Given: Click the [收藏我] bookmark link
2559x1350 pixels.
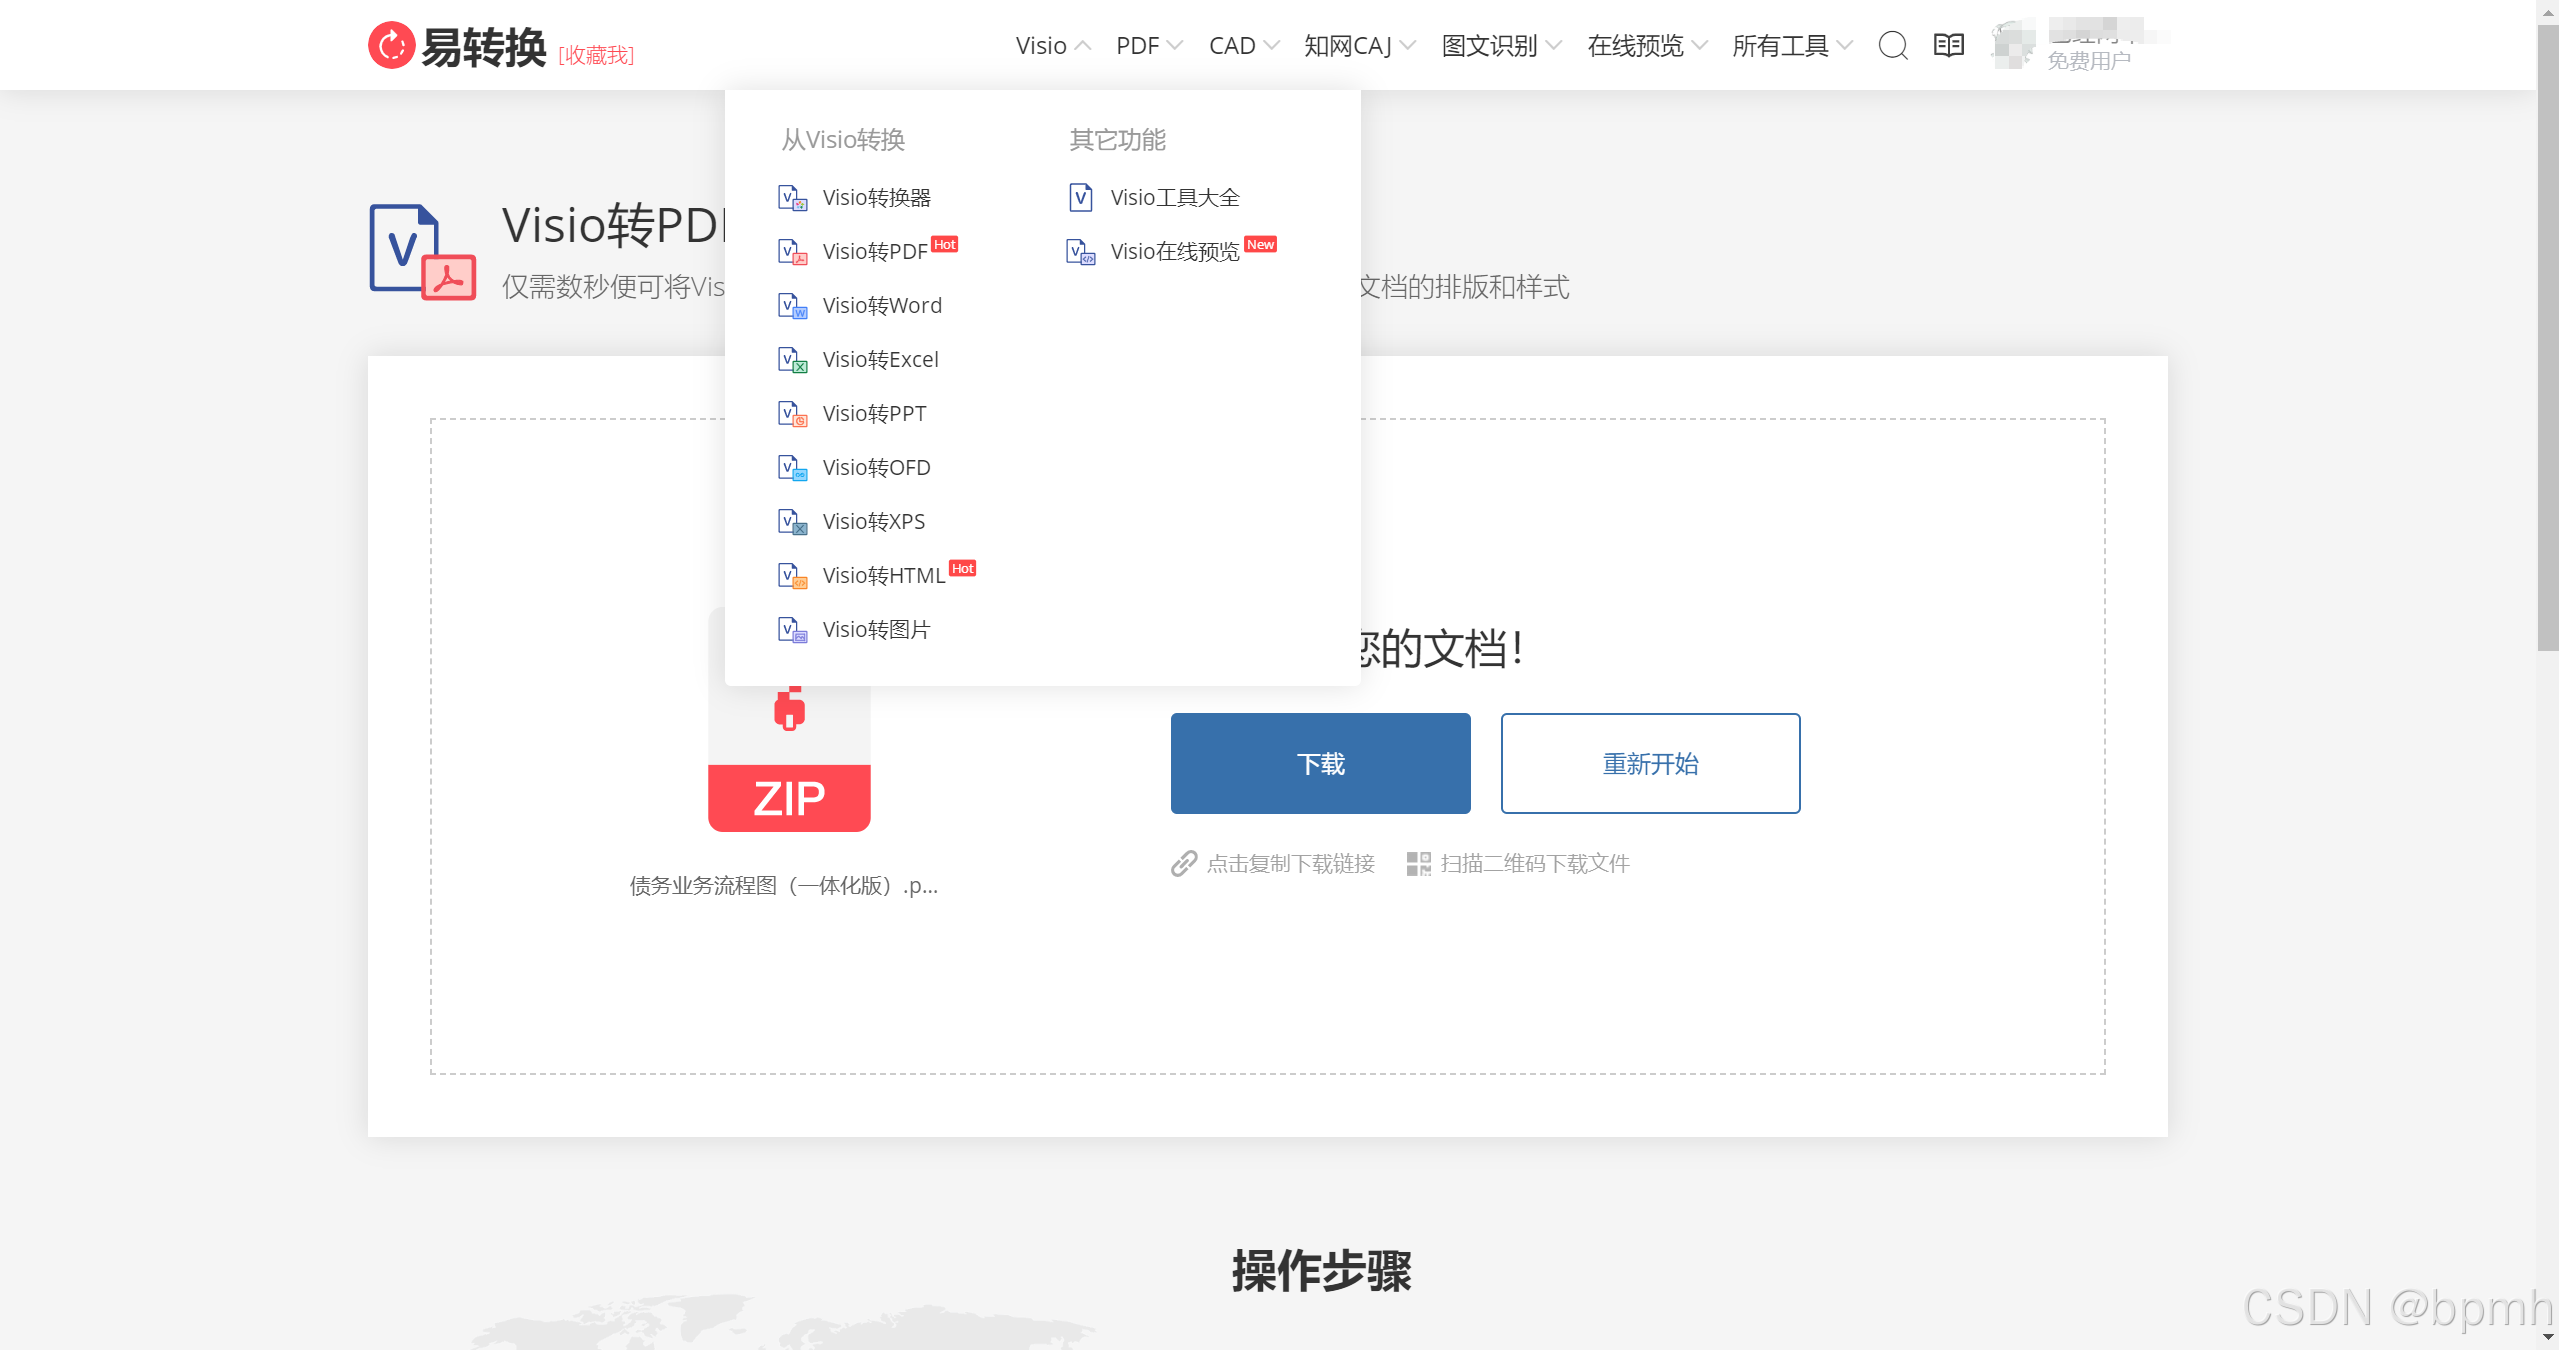Looking at the screenshot, I should point(596,55).
